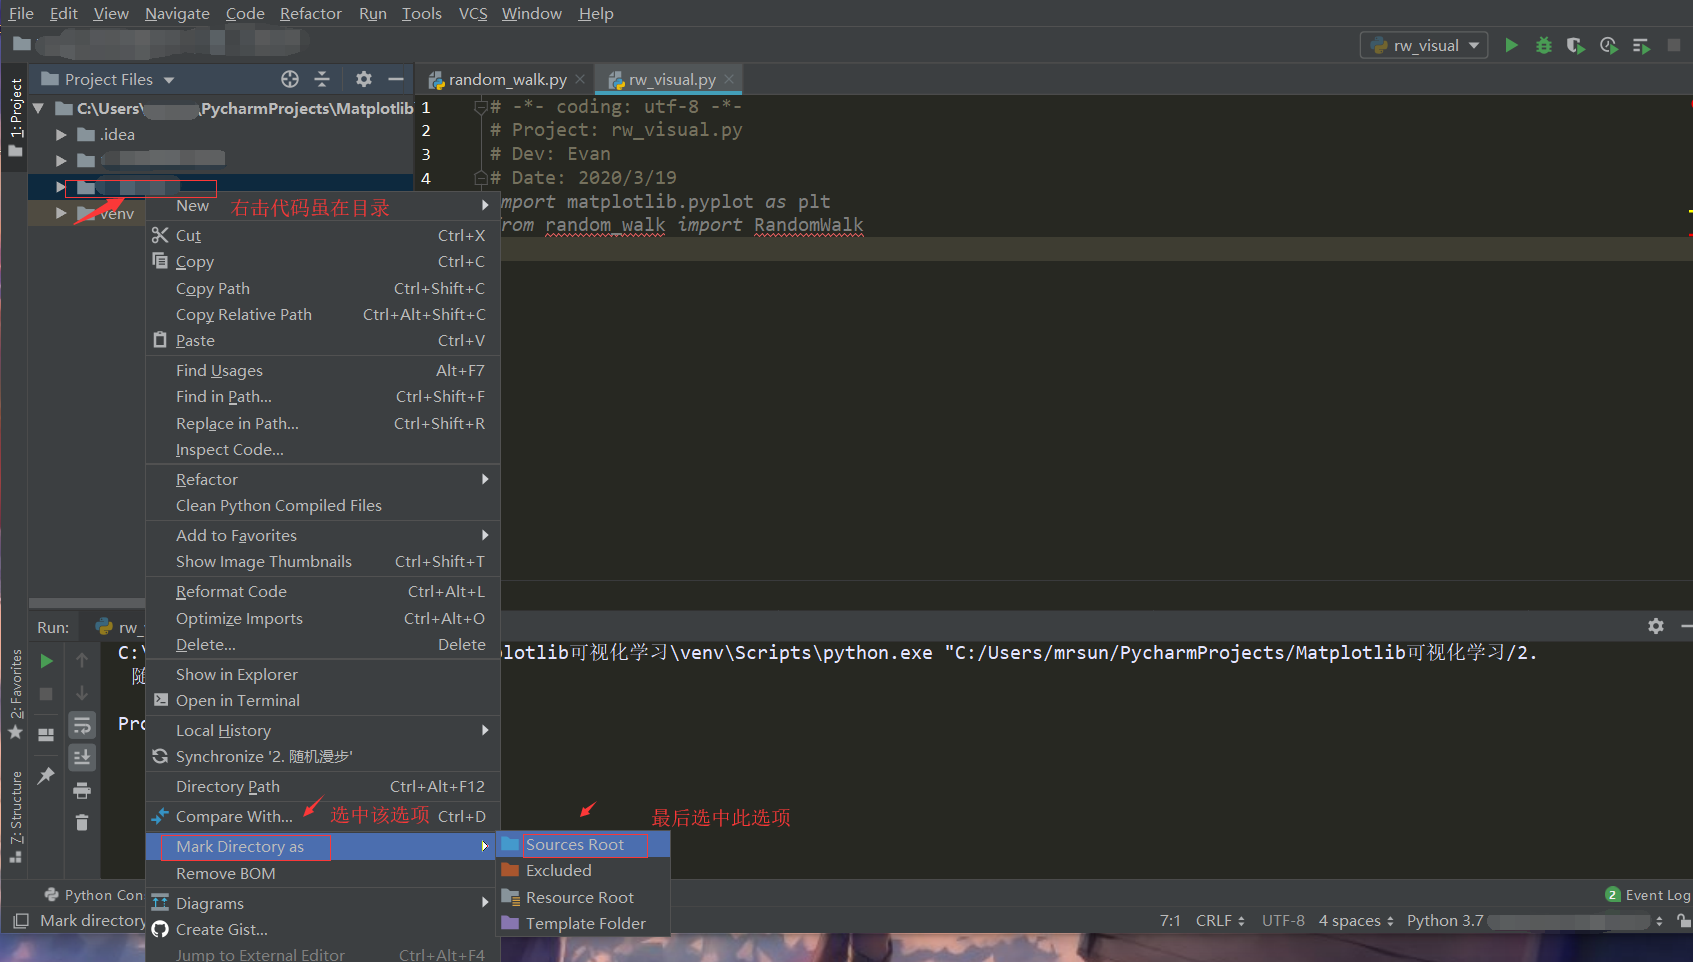Screen dimensions: 1693x962
Task: Click Find Usages
Action: coord(323,370)
